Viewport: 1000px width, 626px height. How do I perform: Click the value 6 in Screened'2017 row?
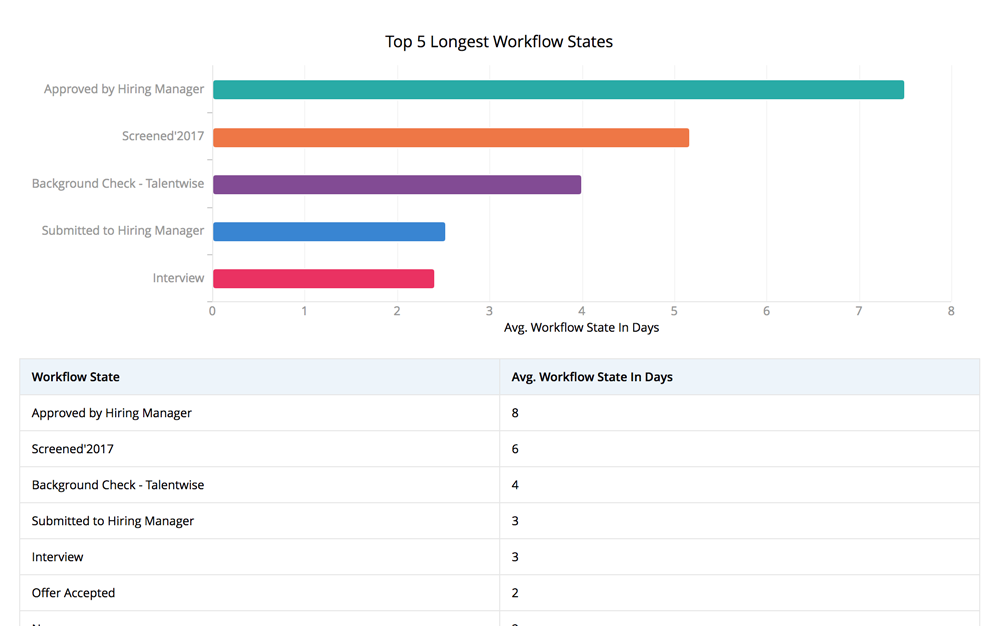tap(515, 449)
